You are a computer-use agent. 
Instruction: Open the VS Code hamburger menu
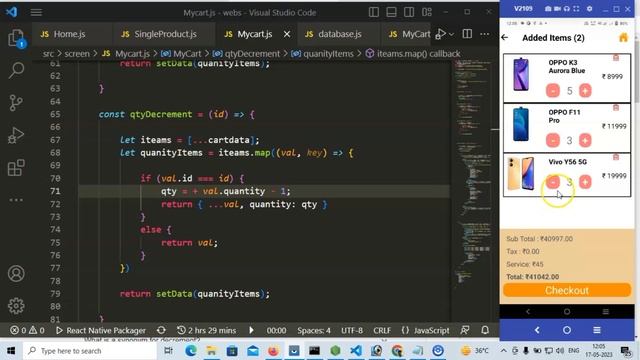(x=36, y=12)
